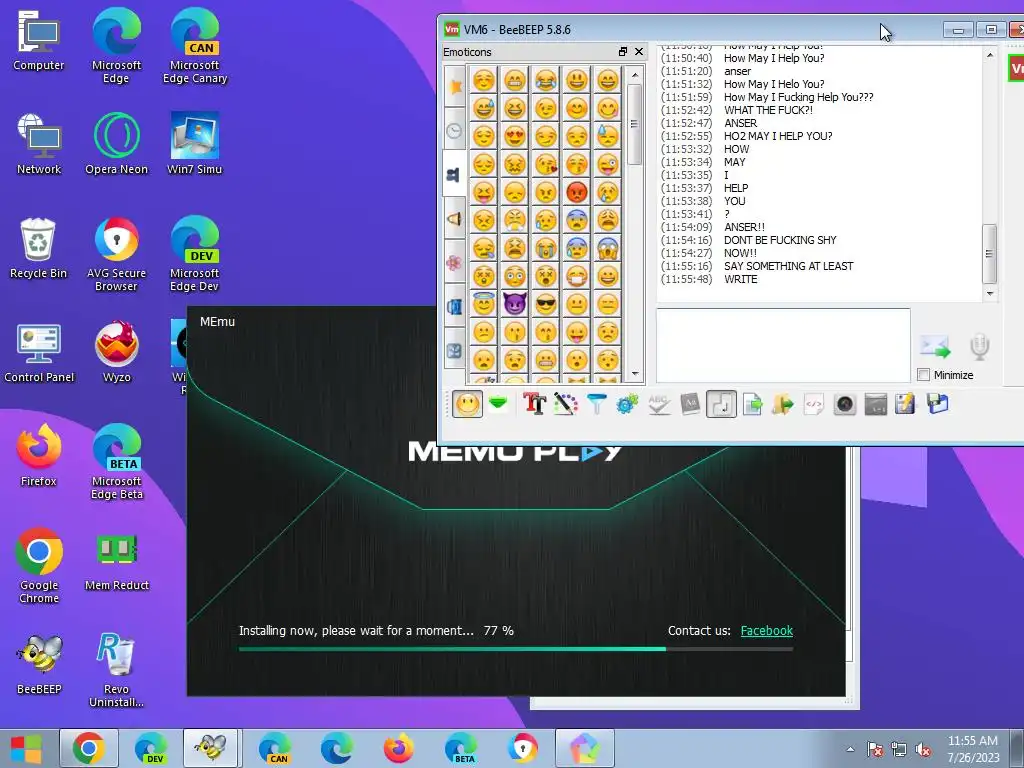Click the notepad with pencil icon
The image size is (1024, 768).
[x=906, y=404]
